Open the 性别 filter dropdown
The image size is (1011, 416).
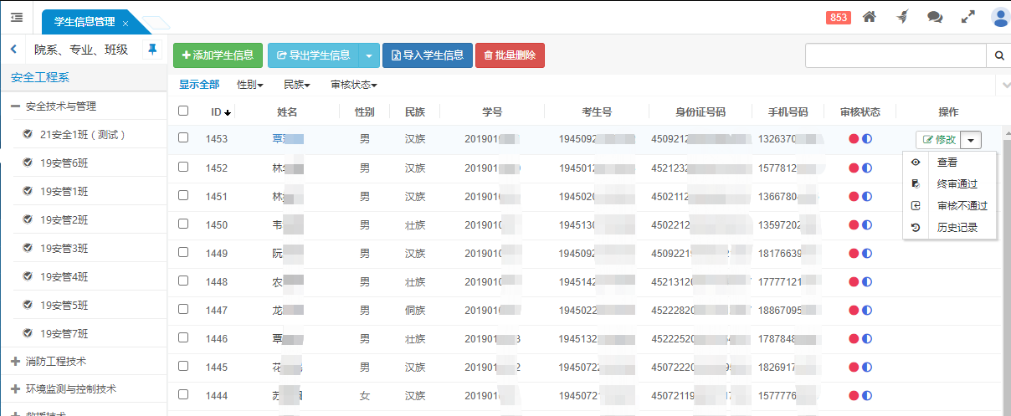(x=250, y=85)
